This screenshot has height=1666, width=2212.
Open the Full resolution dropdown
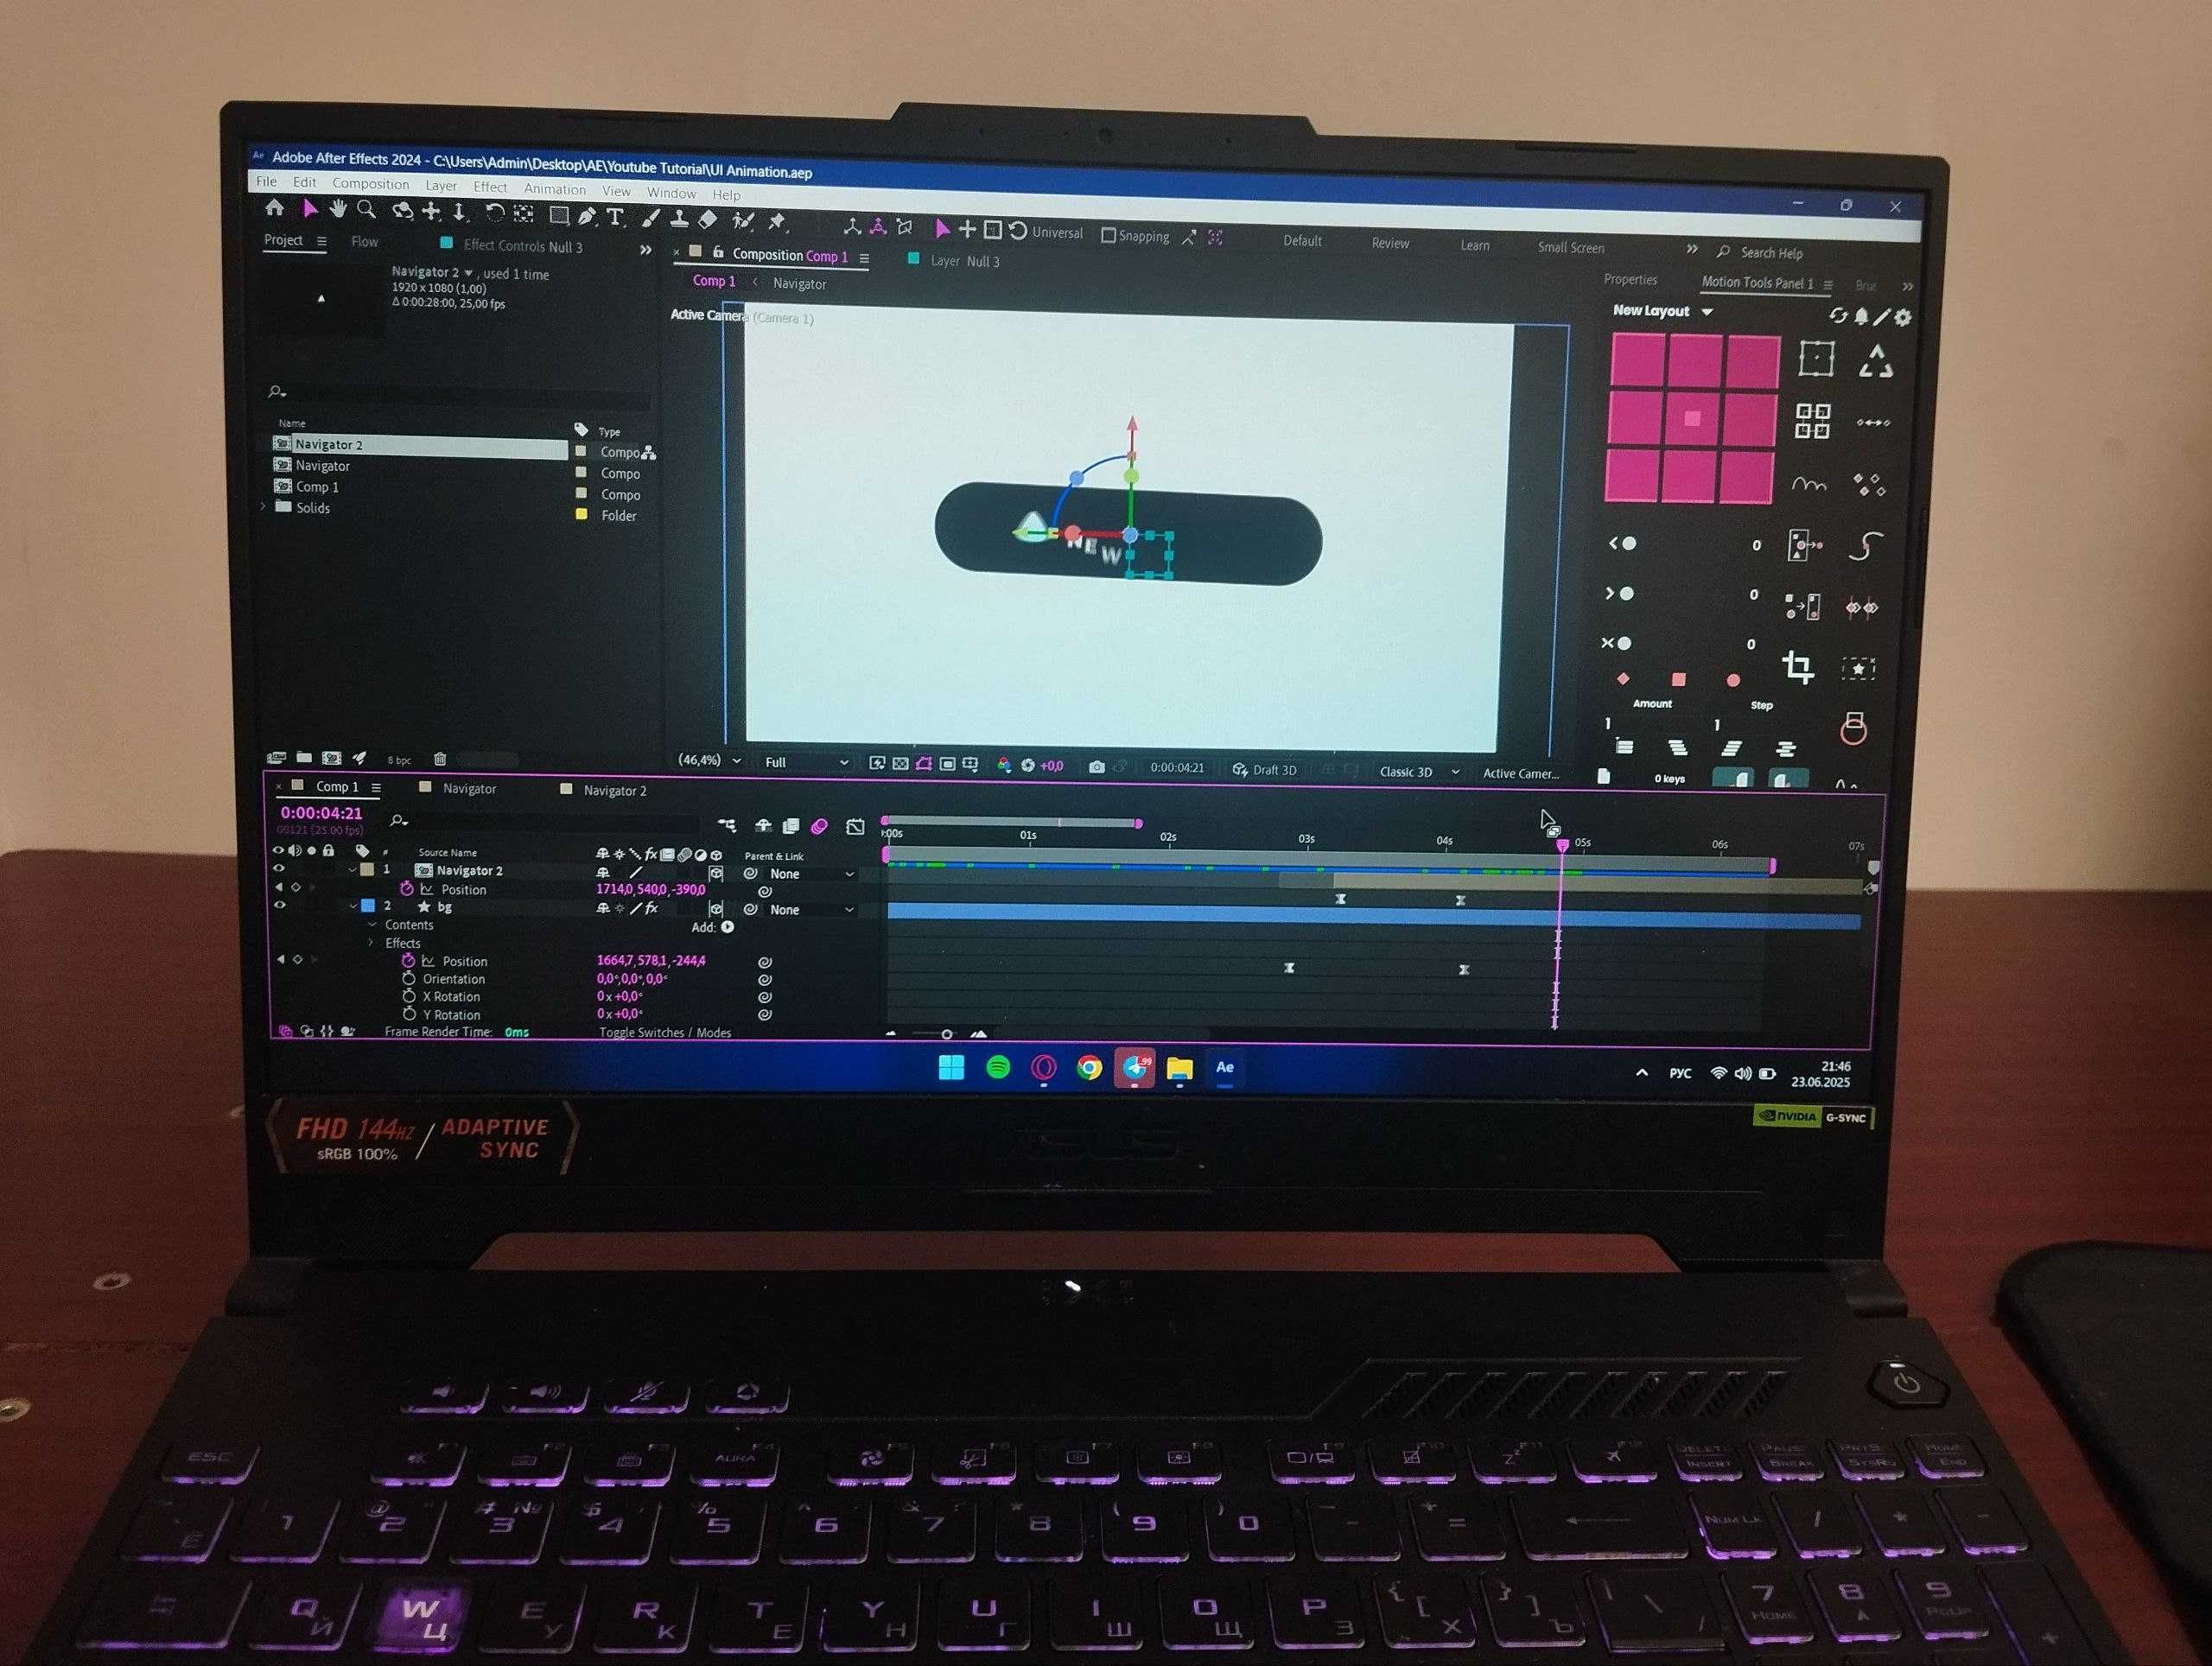806,762
